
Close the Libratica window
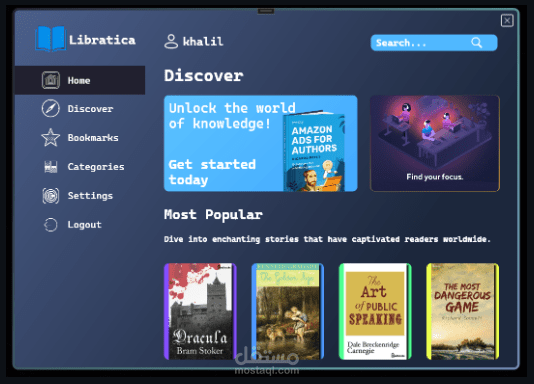click(x=507, y=20)
